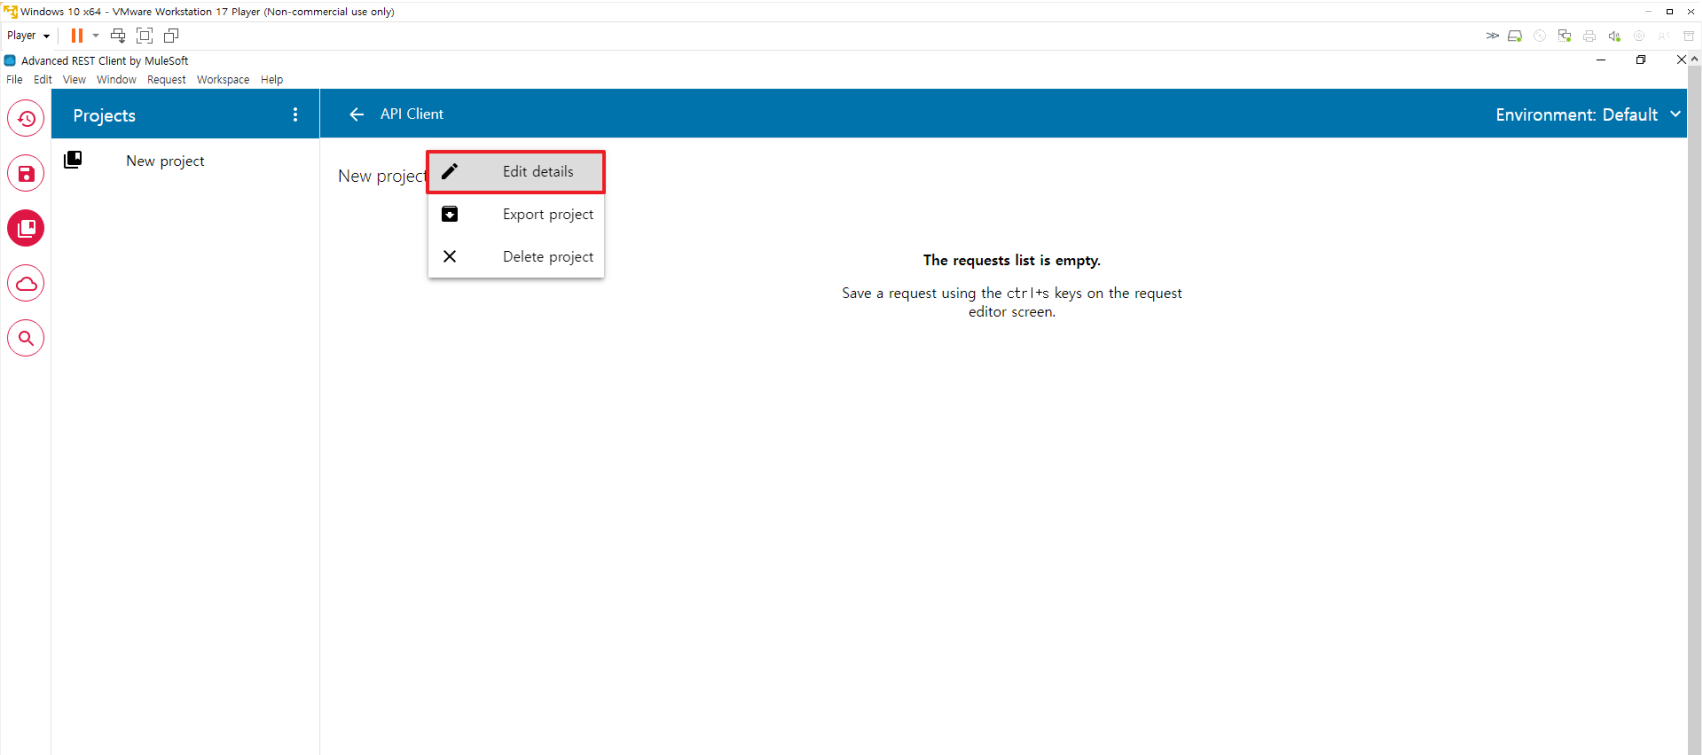Click the VMware CD/DVD drive icon
This screenshot has height=755, width=1702.
coord(1540,36)
